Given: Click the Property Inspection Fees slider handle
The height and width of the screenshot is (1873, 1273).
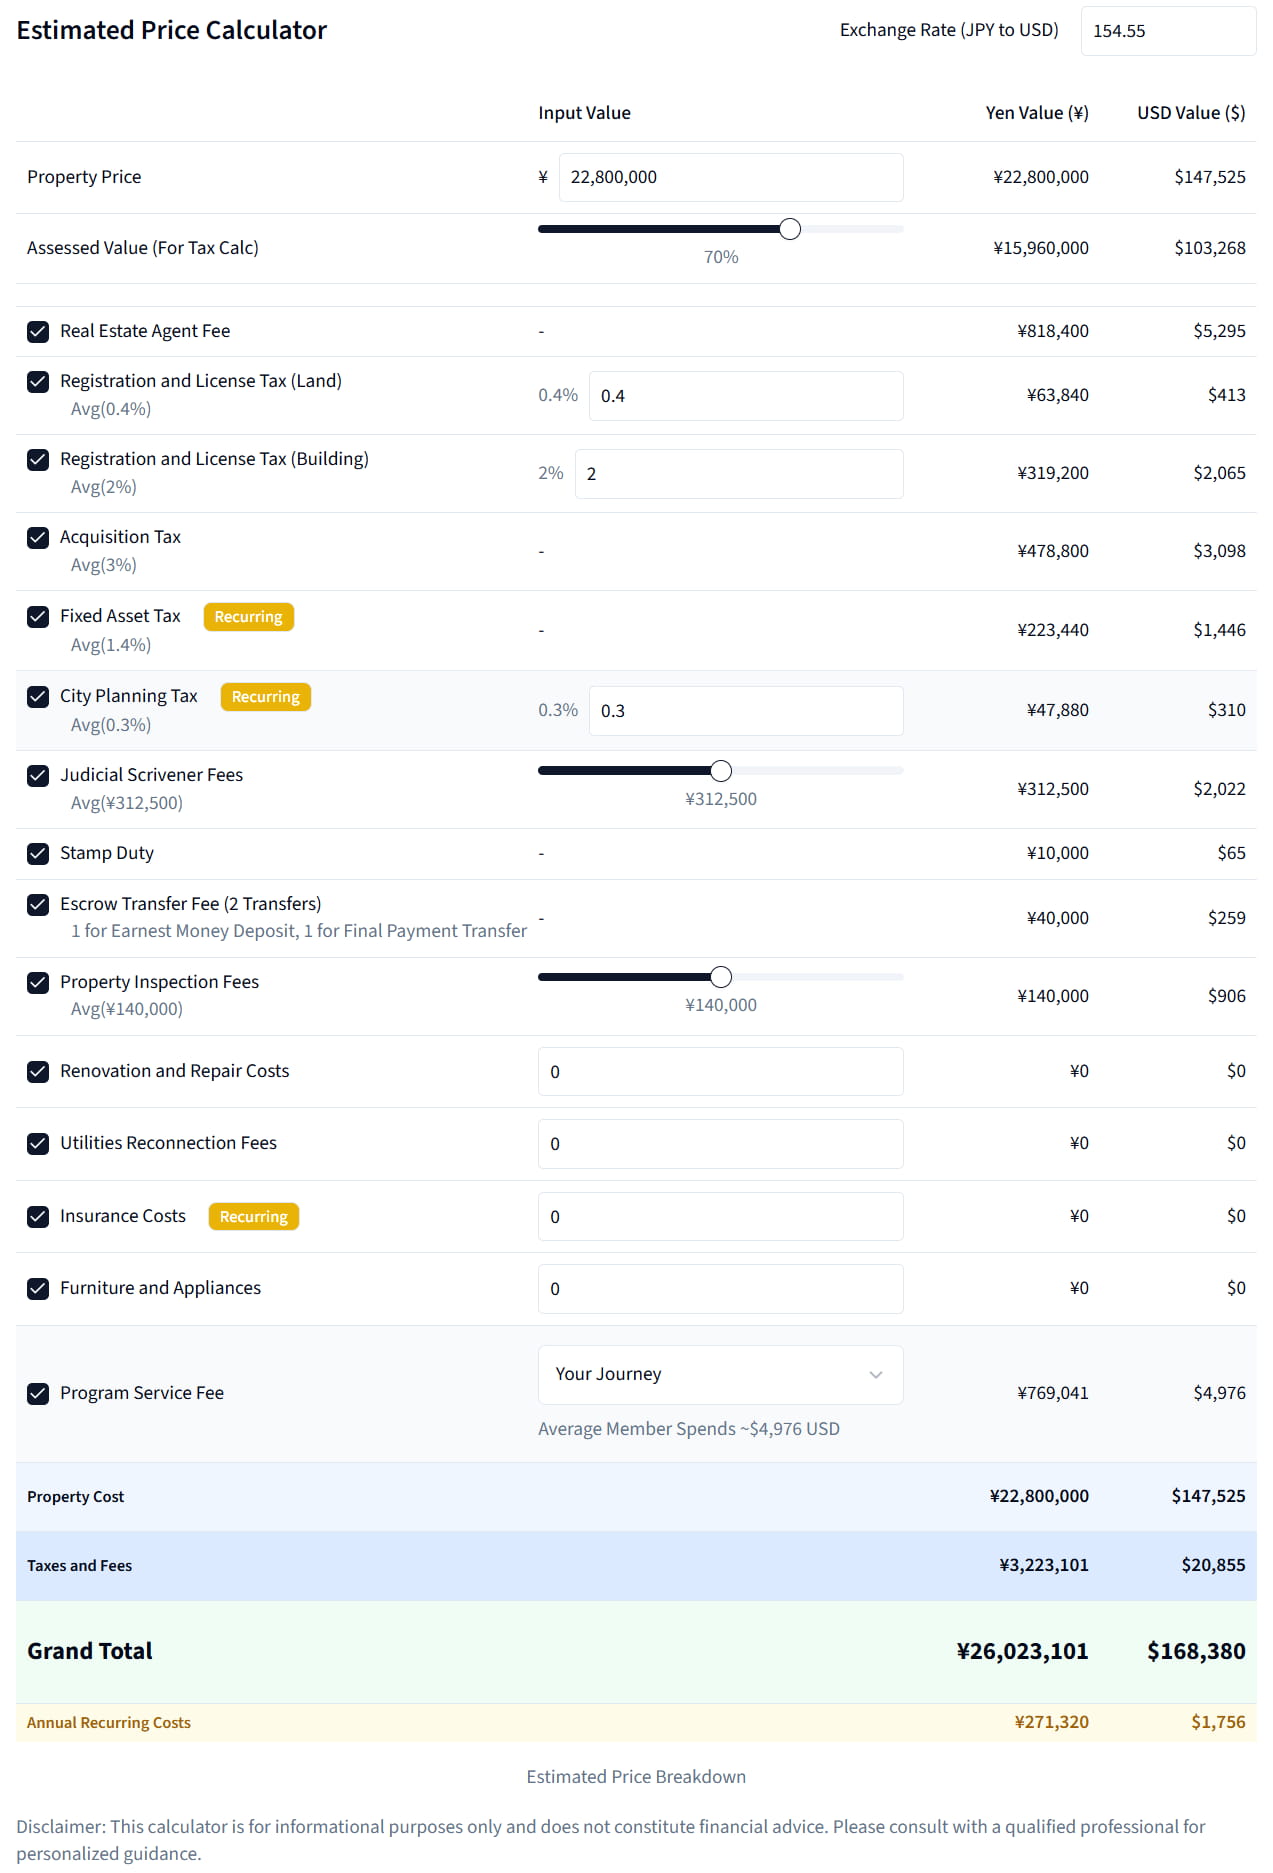Looking at the screenshot, I should click(x=720, y=977).
